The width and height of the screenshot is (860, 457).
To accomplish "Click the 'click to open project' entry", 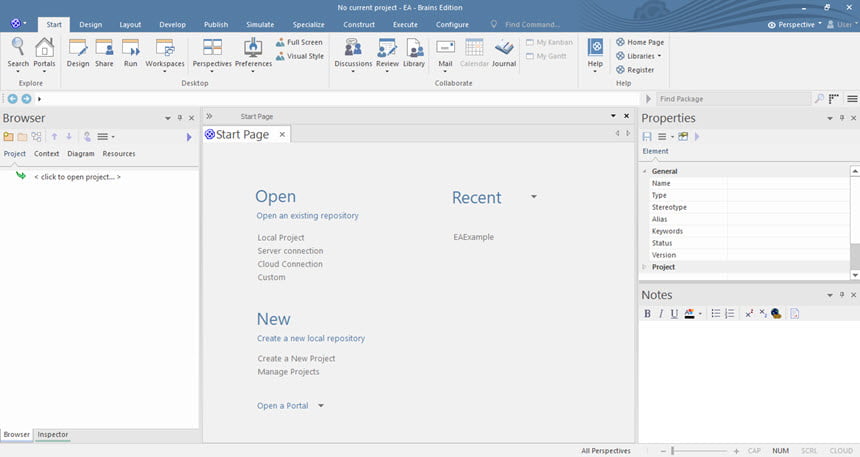I will click(77, 177).
